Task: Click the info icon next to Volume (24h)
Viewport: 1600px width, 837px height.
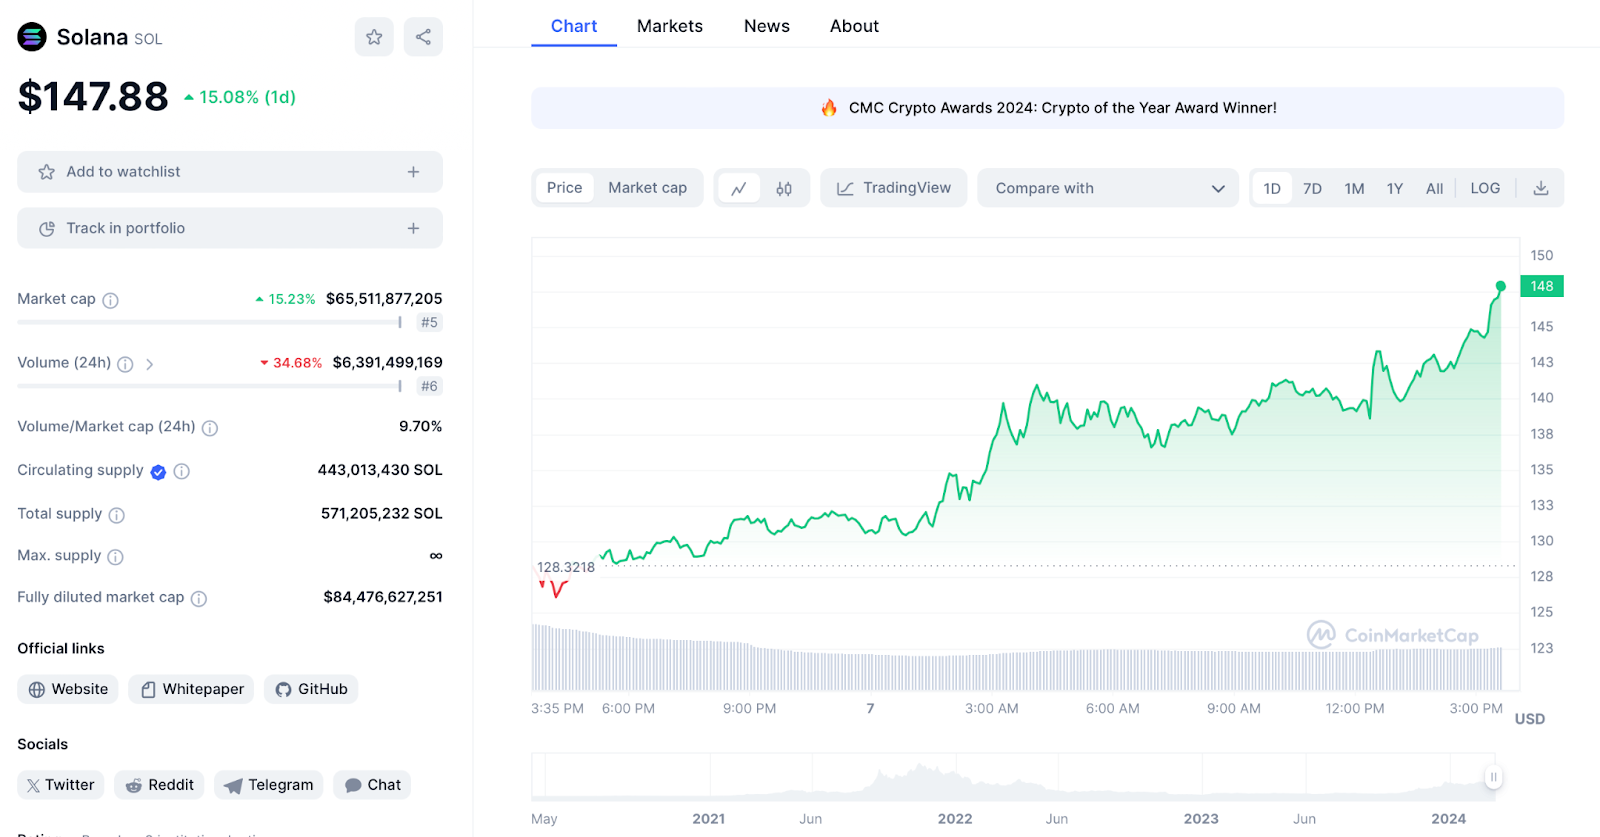Action: (125, 364)
